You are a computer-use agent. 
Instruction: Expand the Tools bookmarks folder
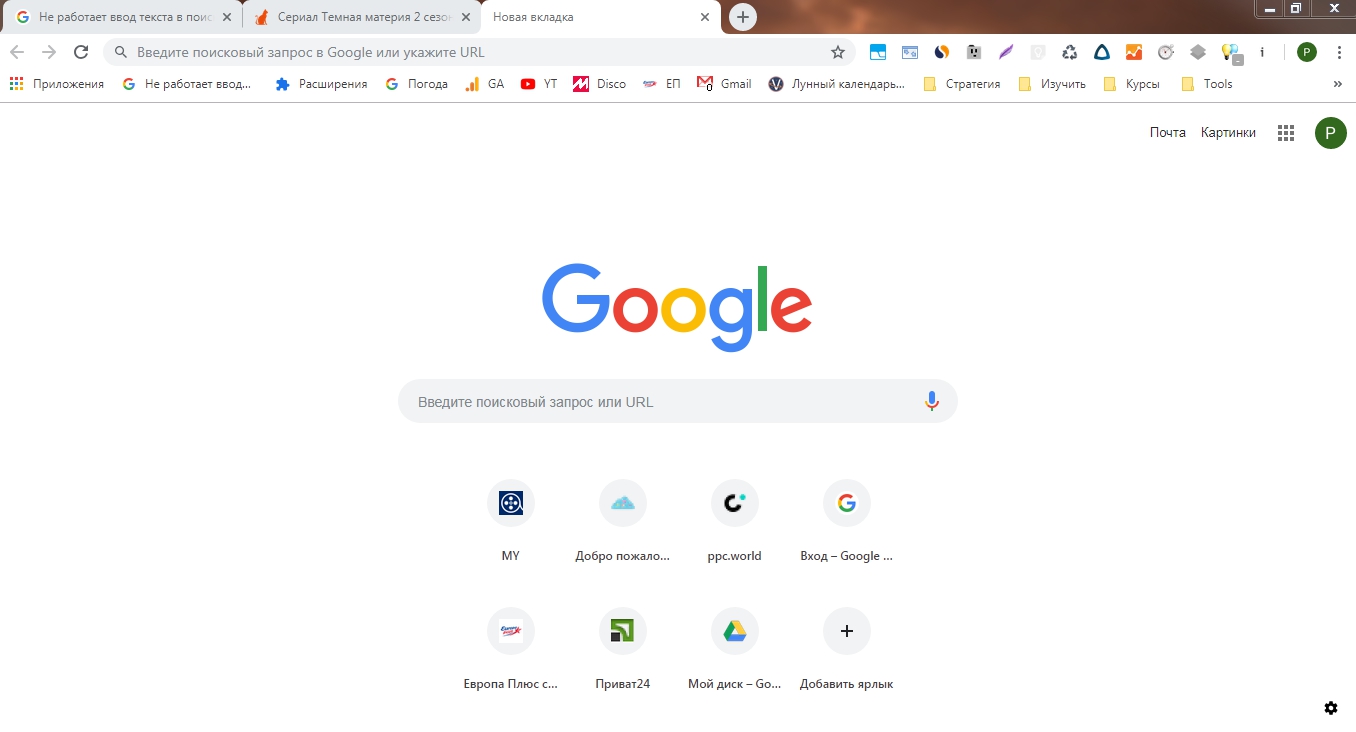(x=1207, y=84)
